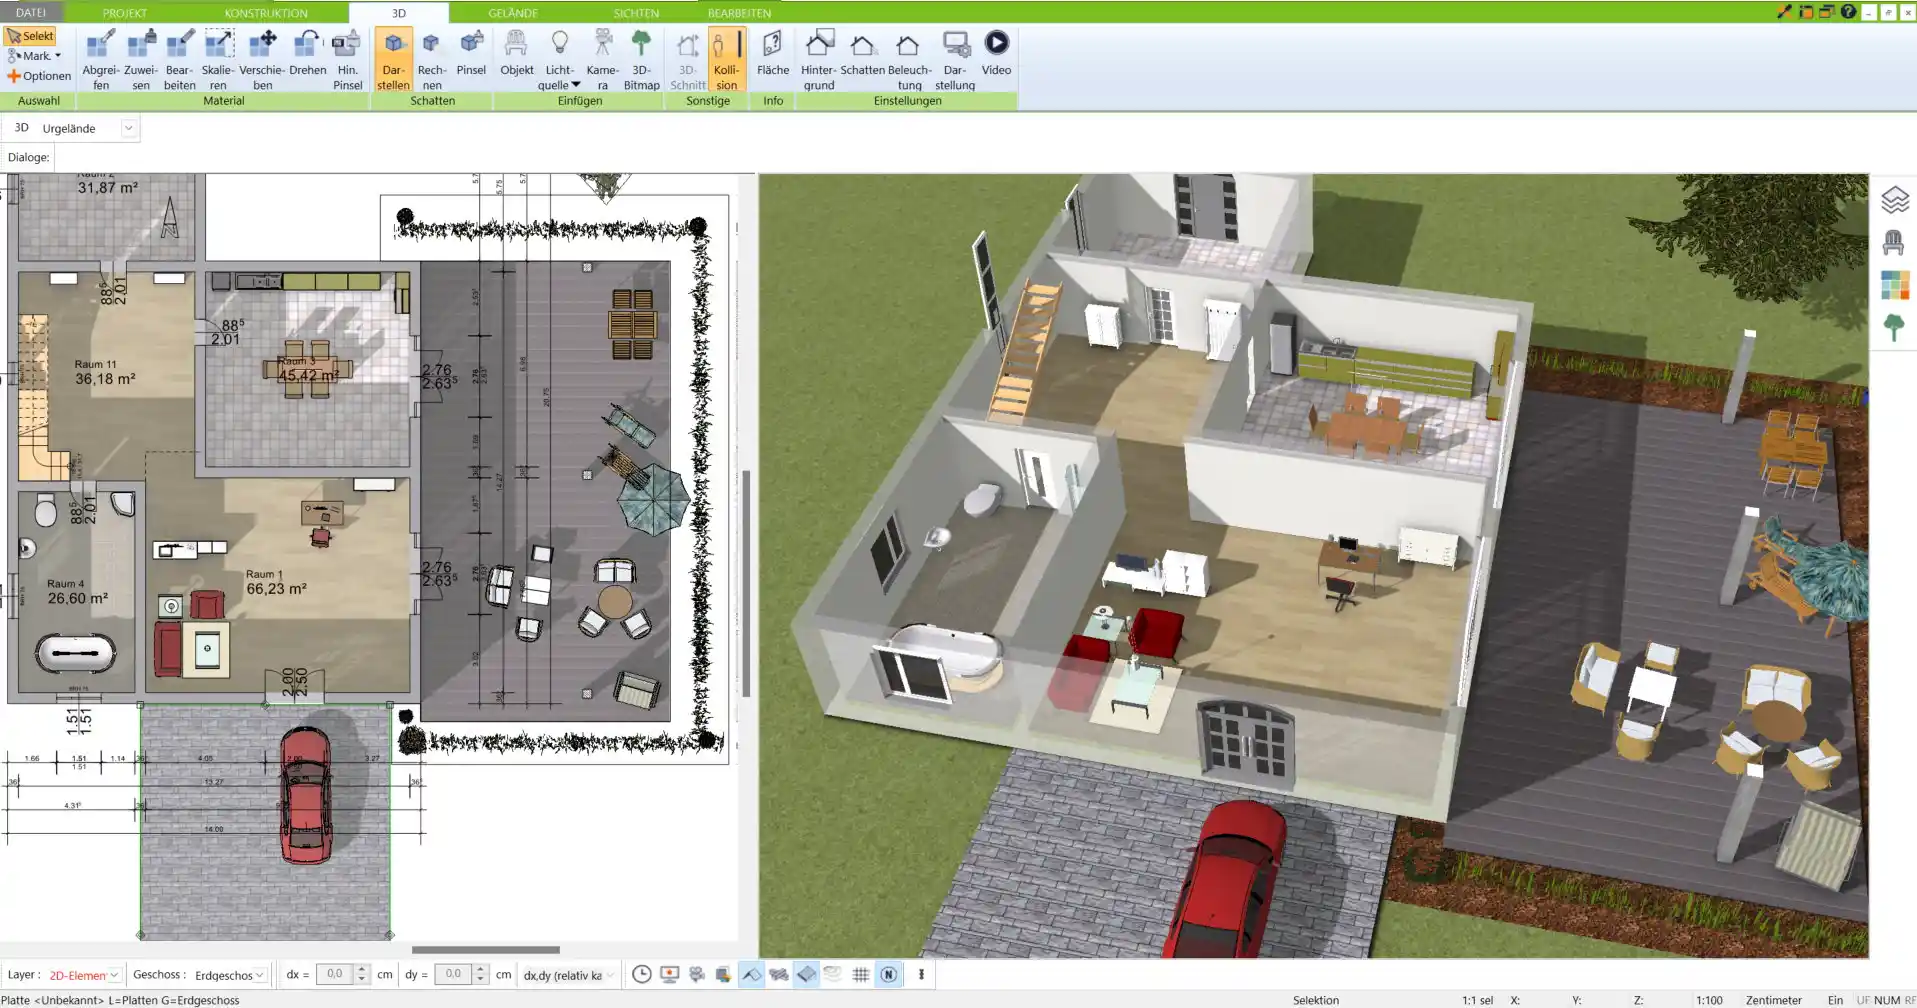This screenshot has width=1917, height=1008.
Task: Open the plants tree icon on sidebar
Action: [1893, 328]
